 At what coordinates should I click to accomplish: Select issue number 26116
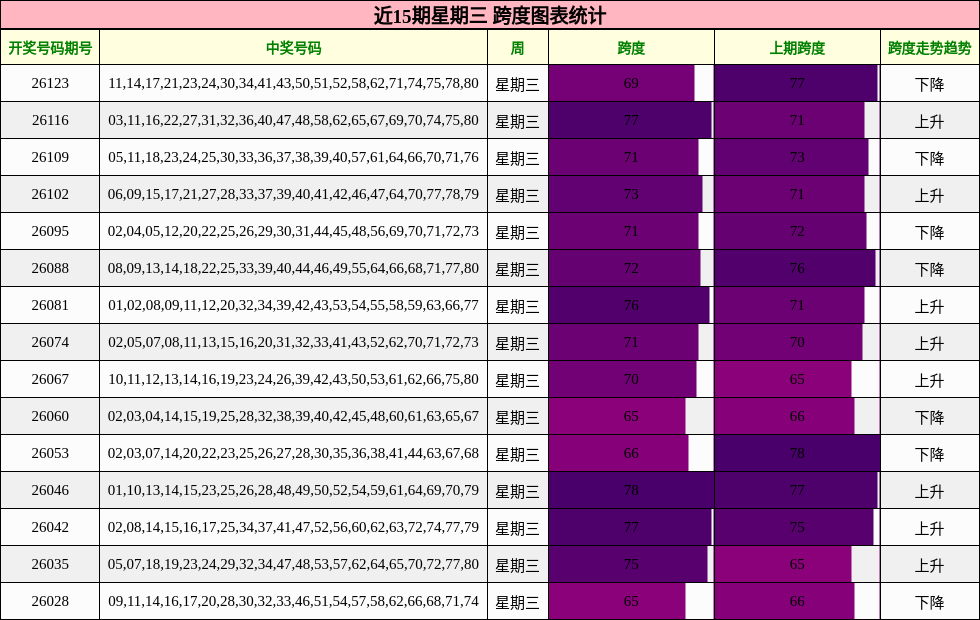[x=50, y=120]
